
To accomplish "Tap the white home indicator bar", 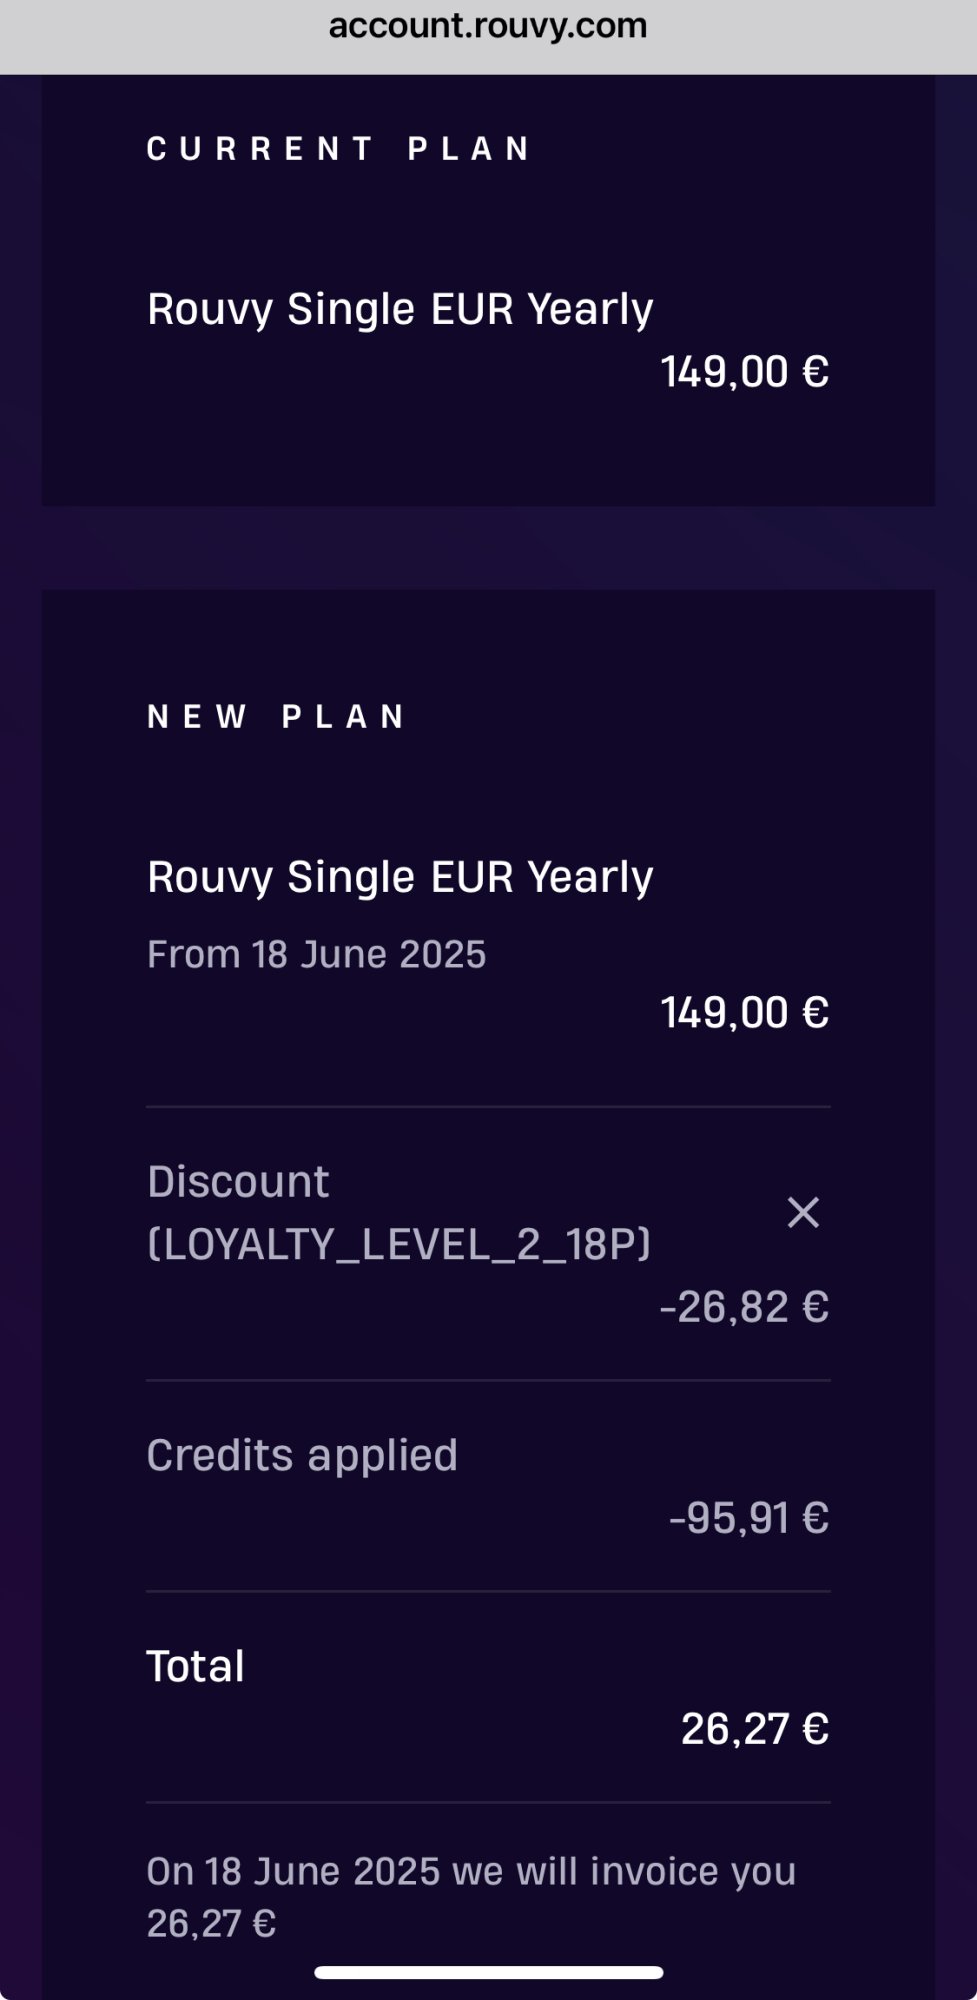I will (x=488, y=1973).
